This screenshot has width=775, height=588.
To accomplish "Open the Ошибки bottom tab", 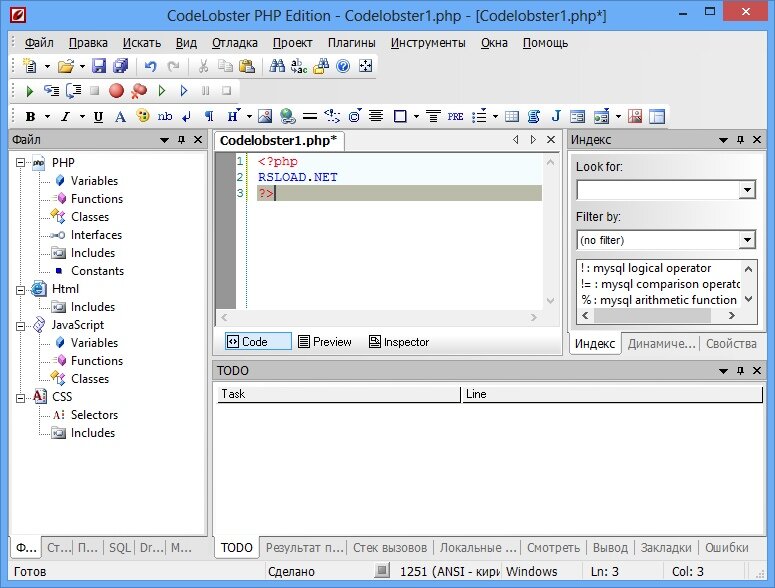I will [727, 547].
